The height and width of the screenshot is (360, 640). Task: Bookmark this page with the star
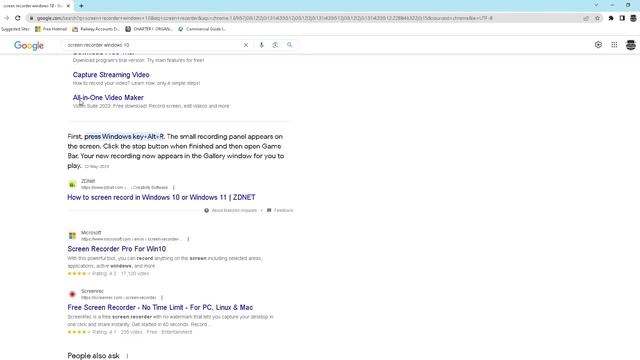coord(597,18)
